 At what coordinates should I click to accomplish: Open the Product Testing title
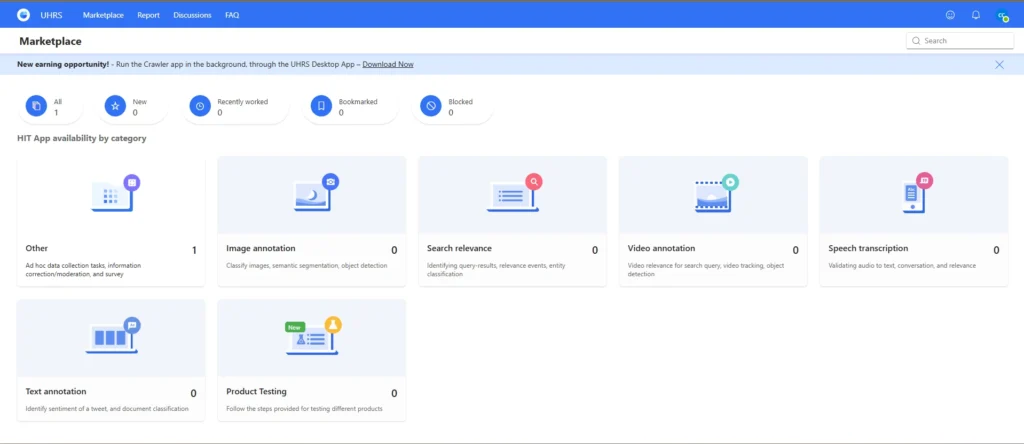[256, 392]
